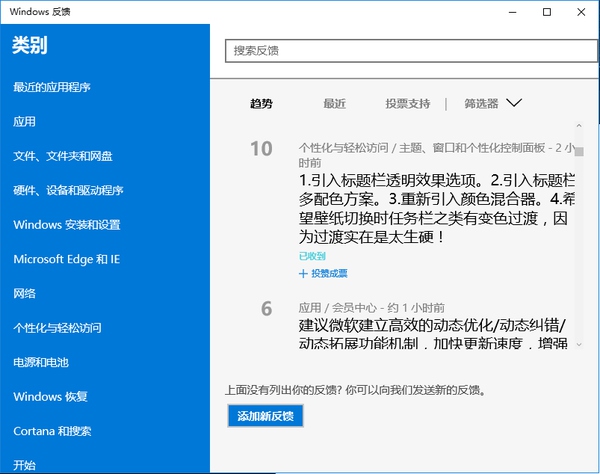The width and height of the screenshot is (600, 474).
Task: Select Microsoft Edge 和 IE category
Action: pyautogui.click(x=66, y=259)
